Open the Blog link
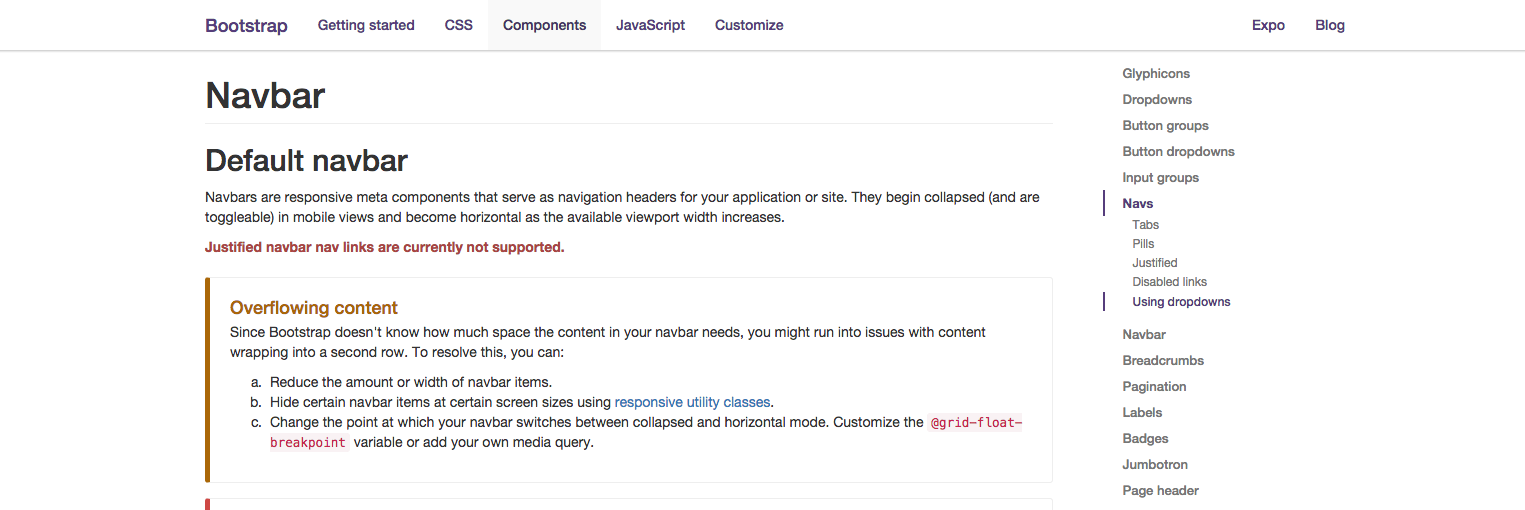 point(1330,25)
